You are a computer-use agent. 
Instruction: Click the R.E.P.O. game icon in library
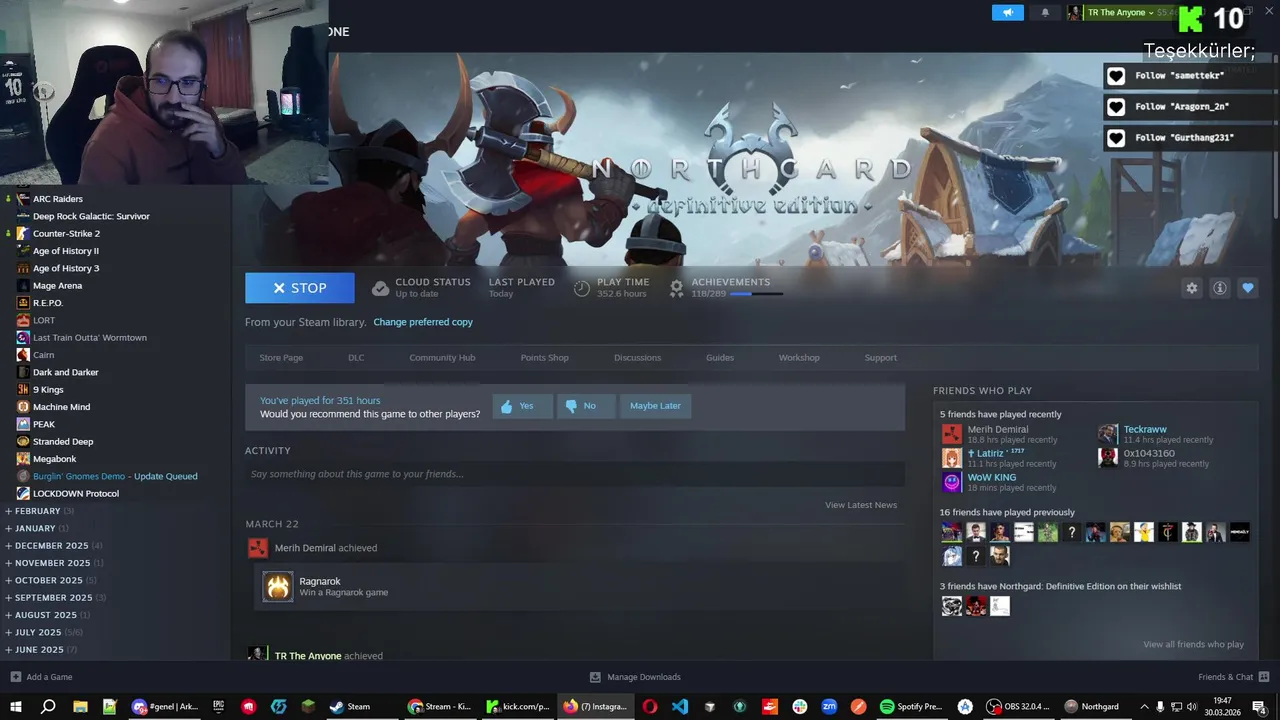click(x=23, y=303)
